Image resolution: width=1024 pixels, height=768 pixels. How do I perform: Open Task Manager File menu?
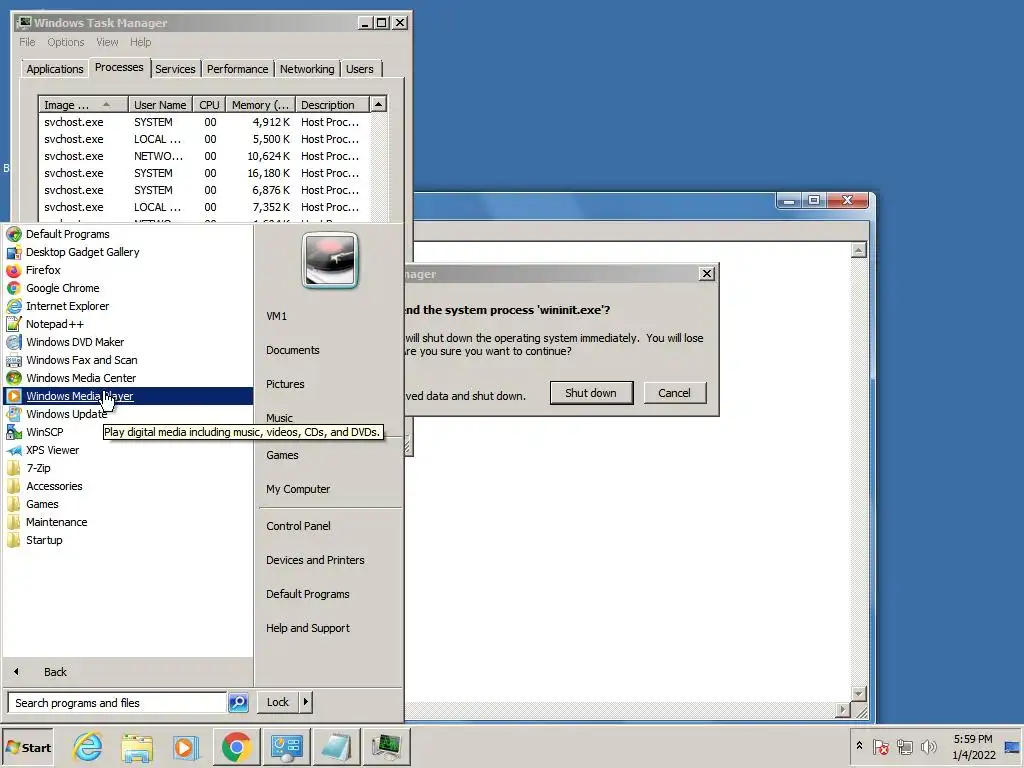(27, 42)
